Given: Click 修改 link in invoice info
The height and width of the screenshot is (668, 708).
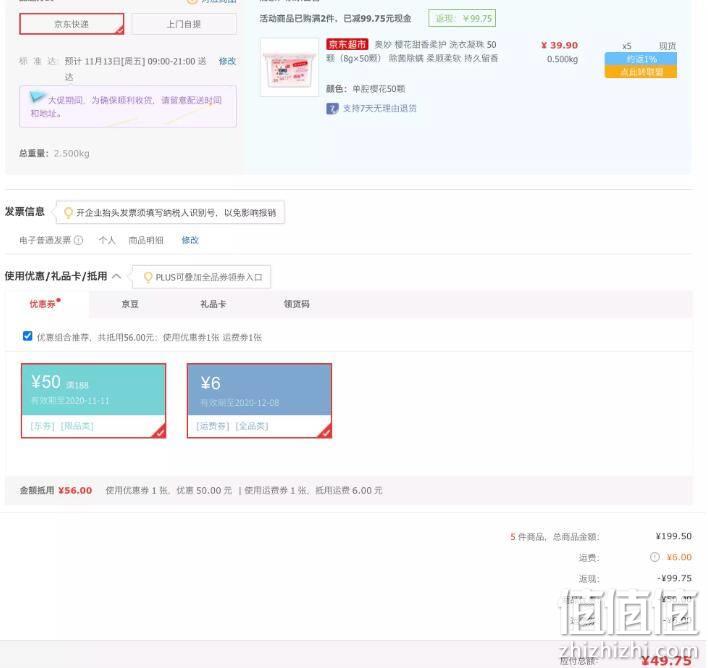Looking at the screenshot, I should click(190, 240).
